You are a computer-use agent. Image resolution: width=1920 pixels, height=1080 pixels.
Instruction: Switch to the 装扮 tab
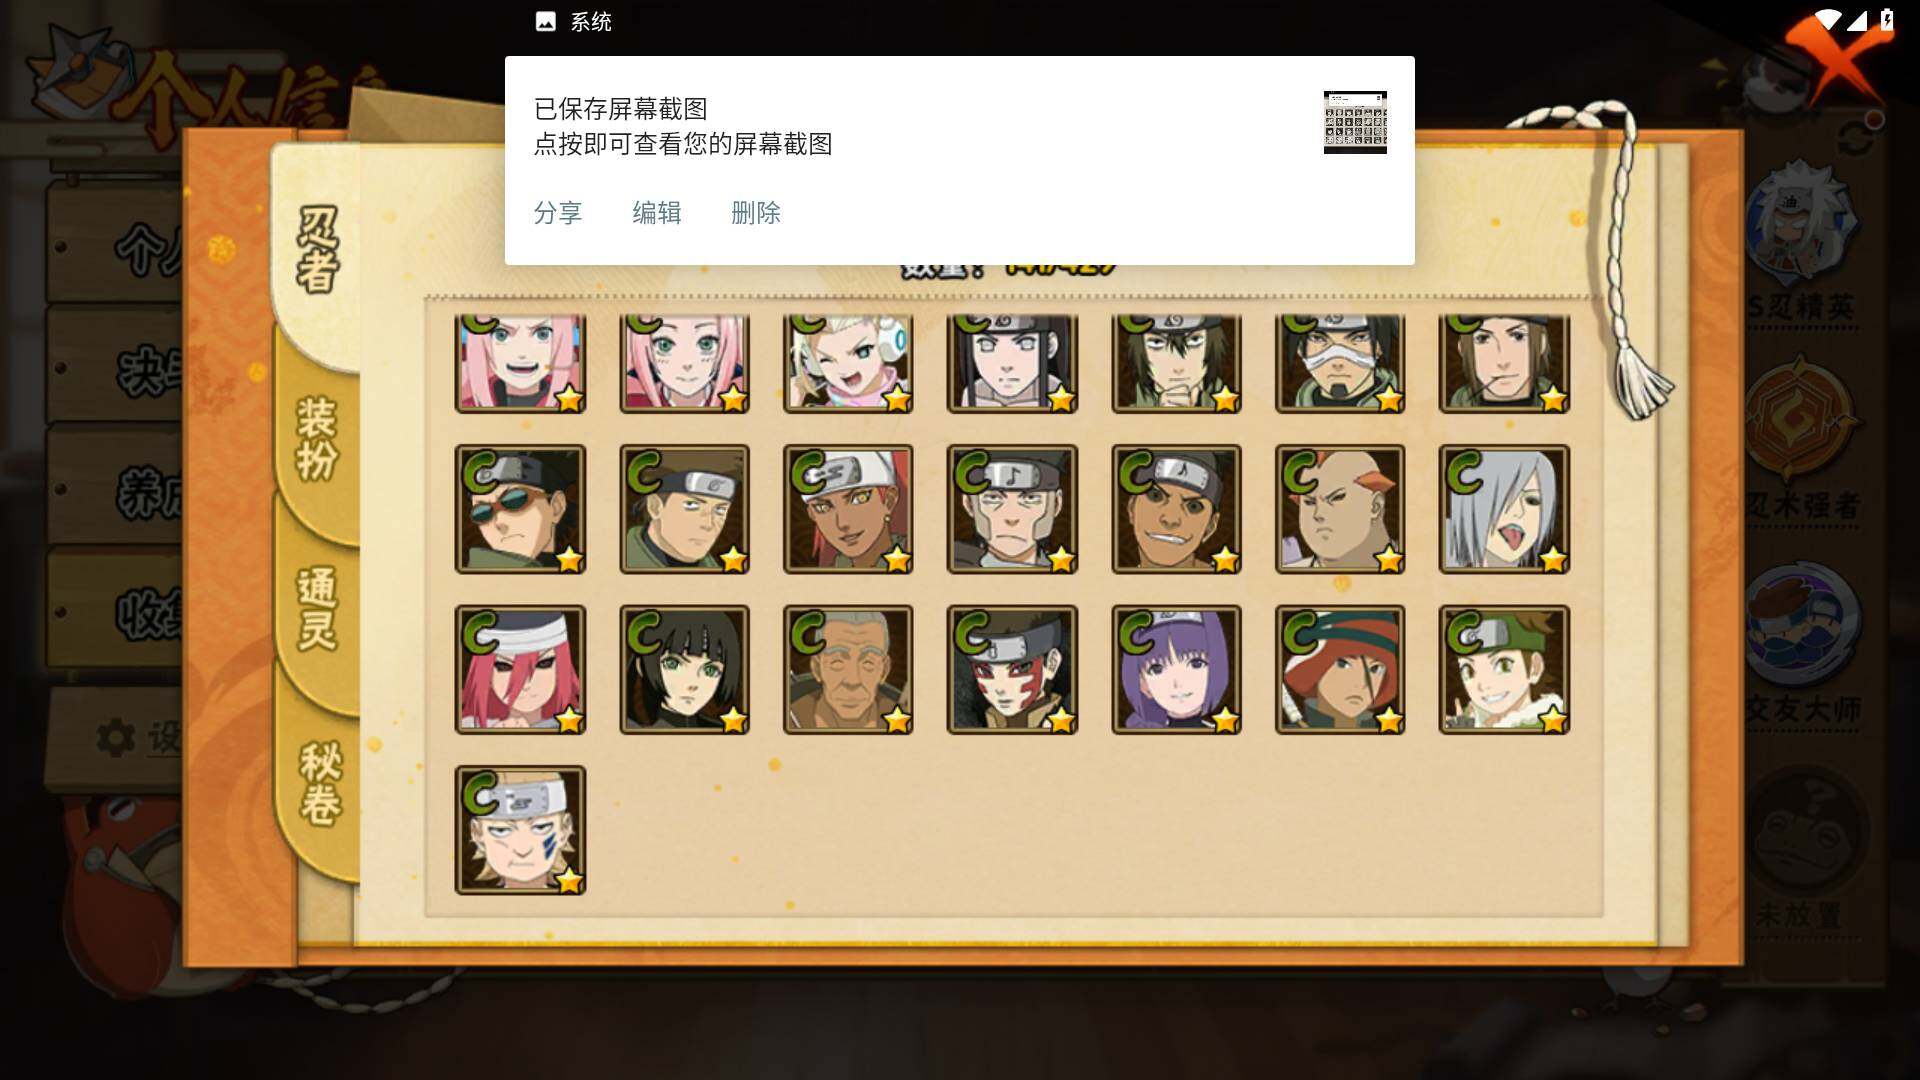(318, 438)
